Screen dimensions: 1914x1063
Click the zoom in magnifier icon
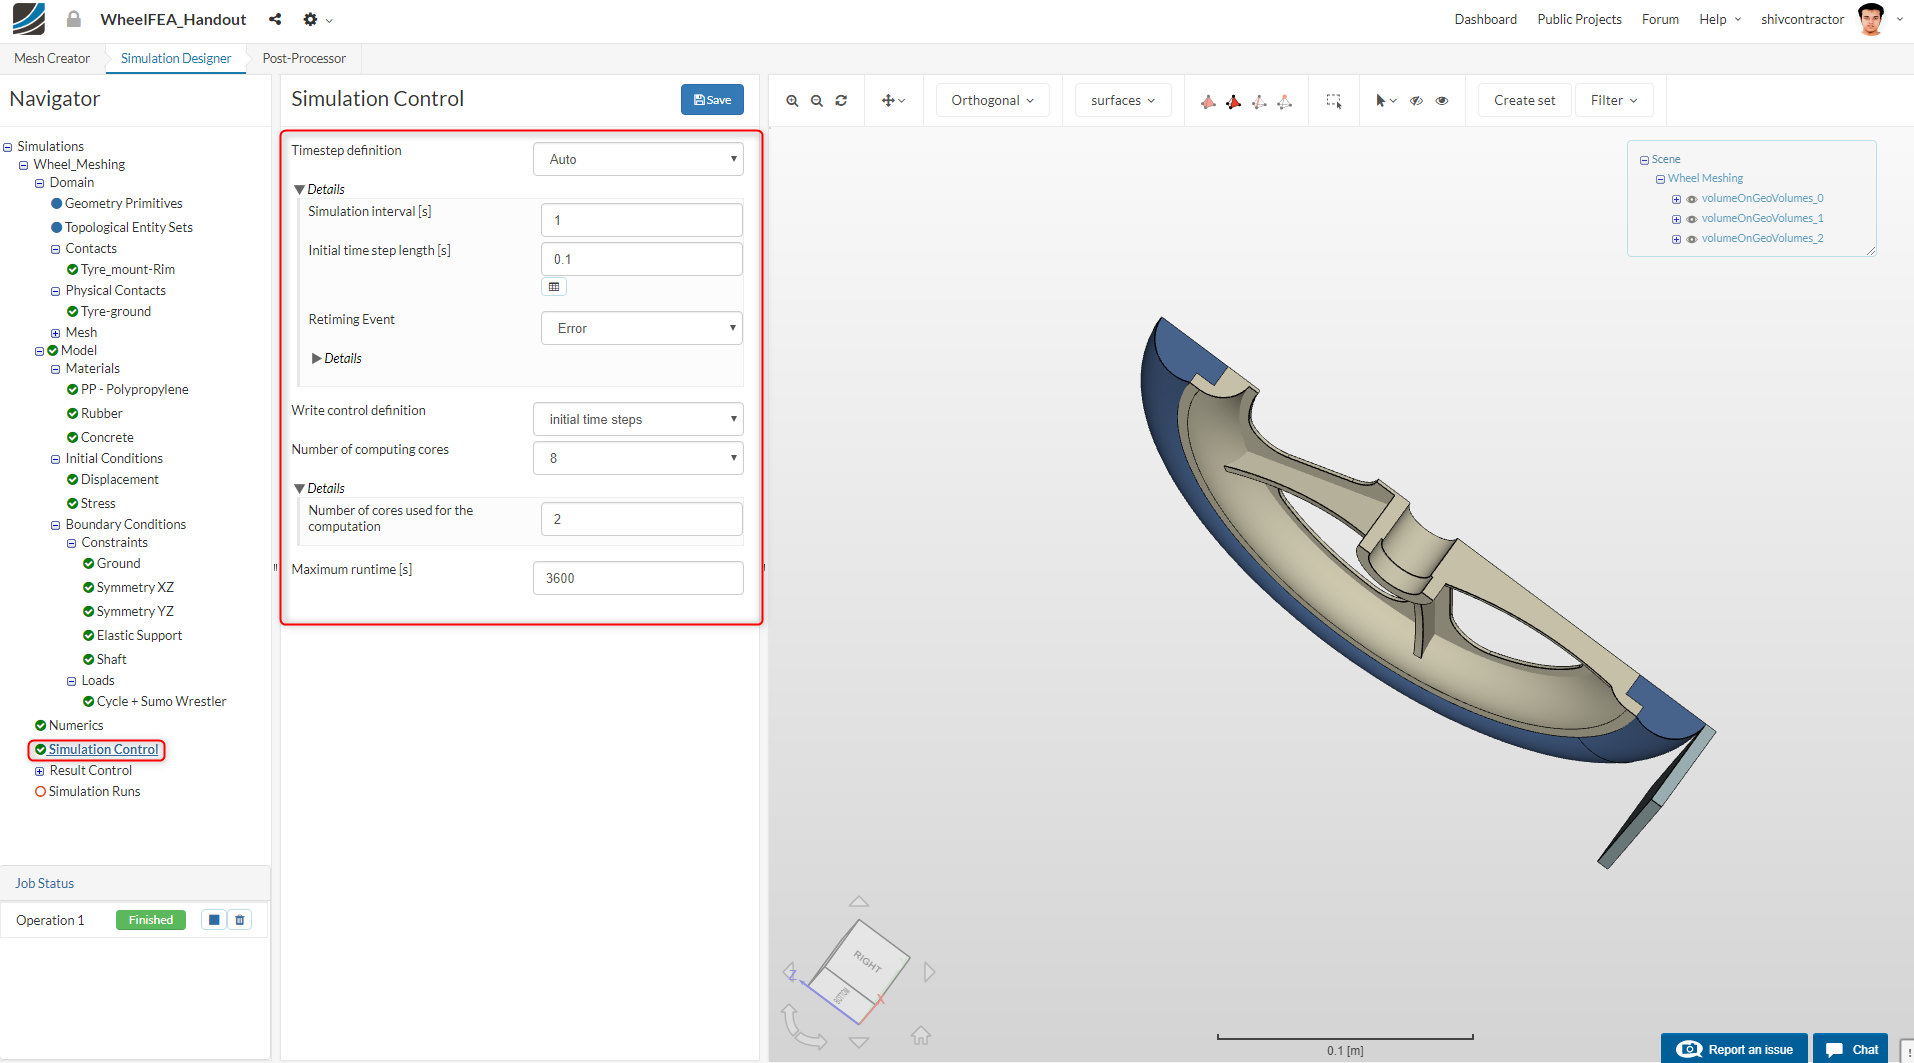pyautogui.click(x=792, y=101)
